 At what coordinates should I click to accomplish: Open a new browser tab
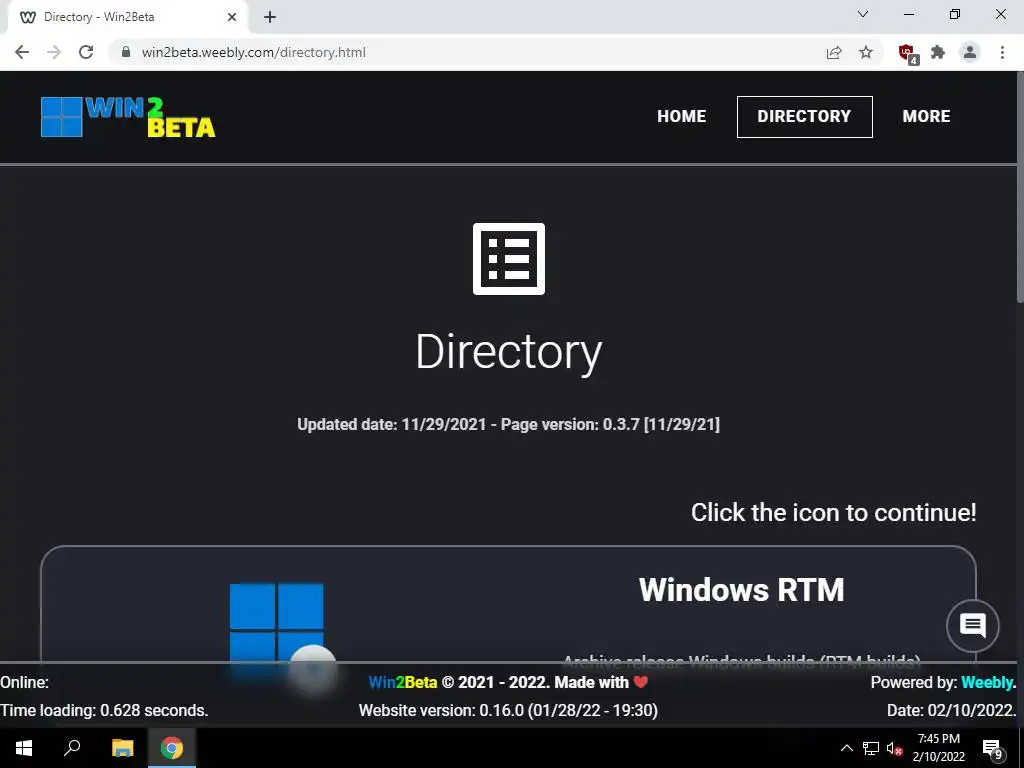pos(270,17)
